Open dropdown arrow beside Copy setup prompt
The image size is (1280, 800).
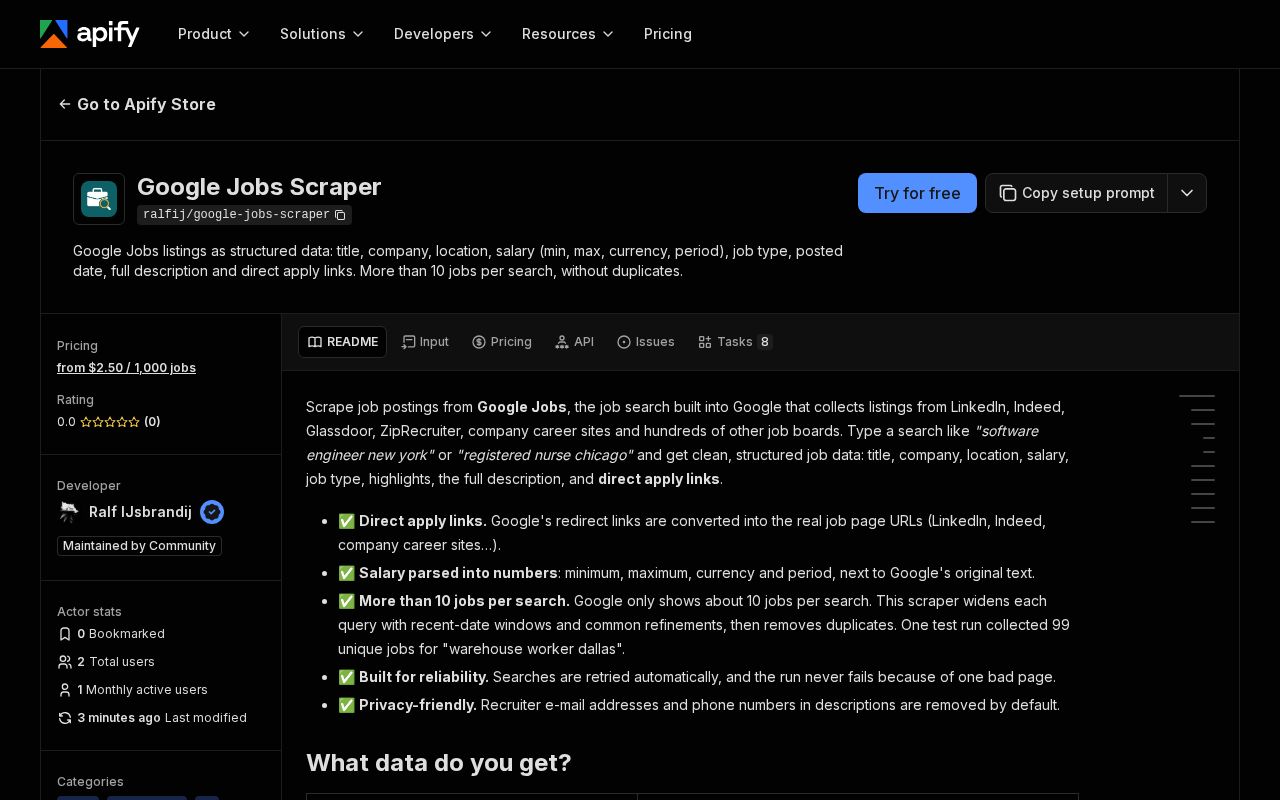pos(1187,193)
